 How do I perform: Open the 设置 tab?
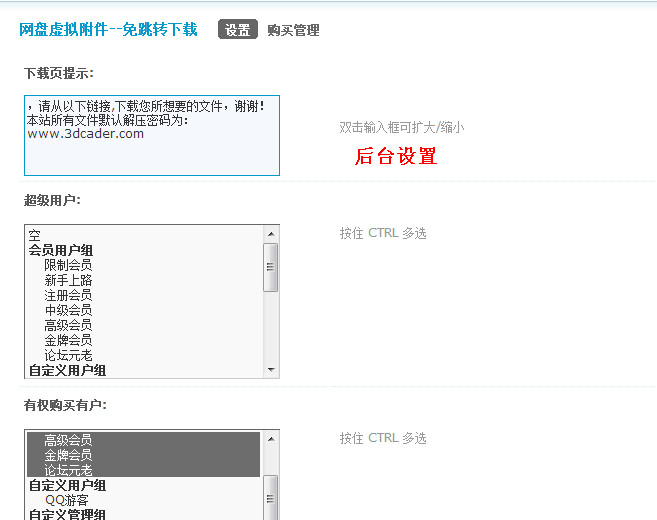point(238,30)
